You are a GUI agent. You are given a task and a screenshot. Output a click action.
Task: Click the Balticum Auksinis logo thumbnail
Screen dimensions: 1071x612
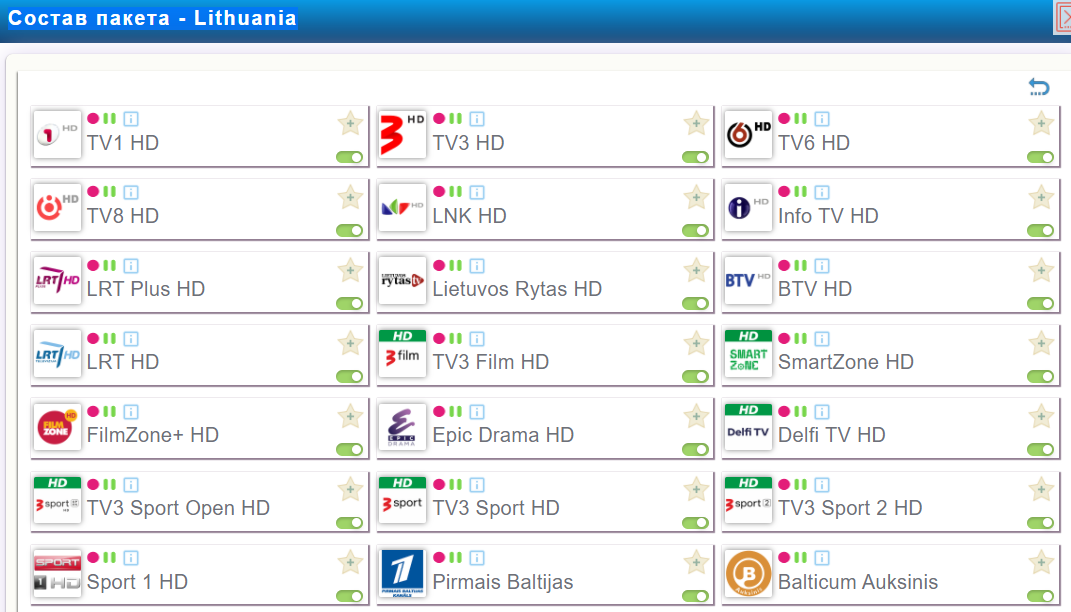click(749, 573)
